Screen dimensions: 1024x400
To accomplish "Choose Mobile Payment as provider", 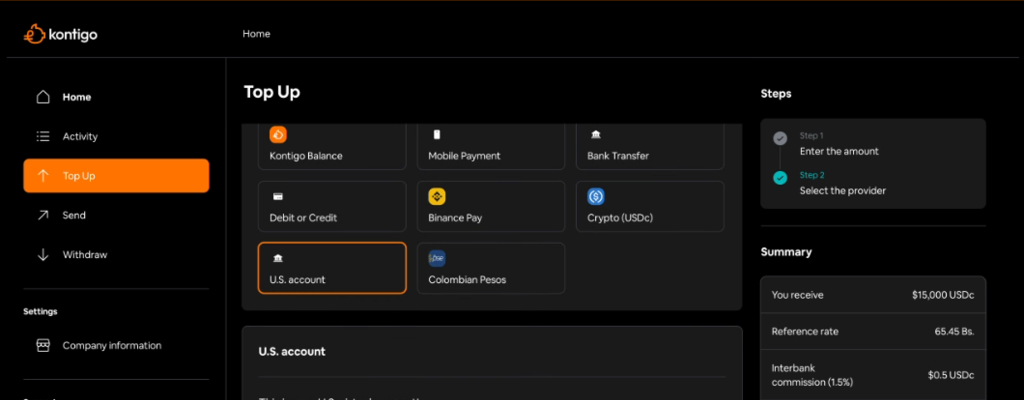I will point(490,147).
